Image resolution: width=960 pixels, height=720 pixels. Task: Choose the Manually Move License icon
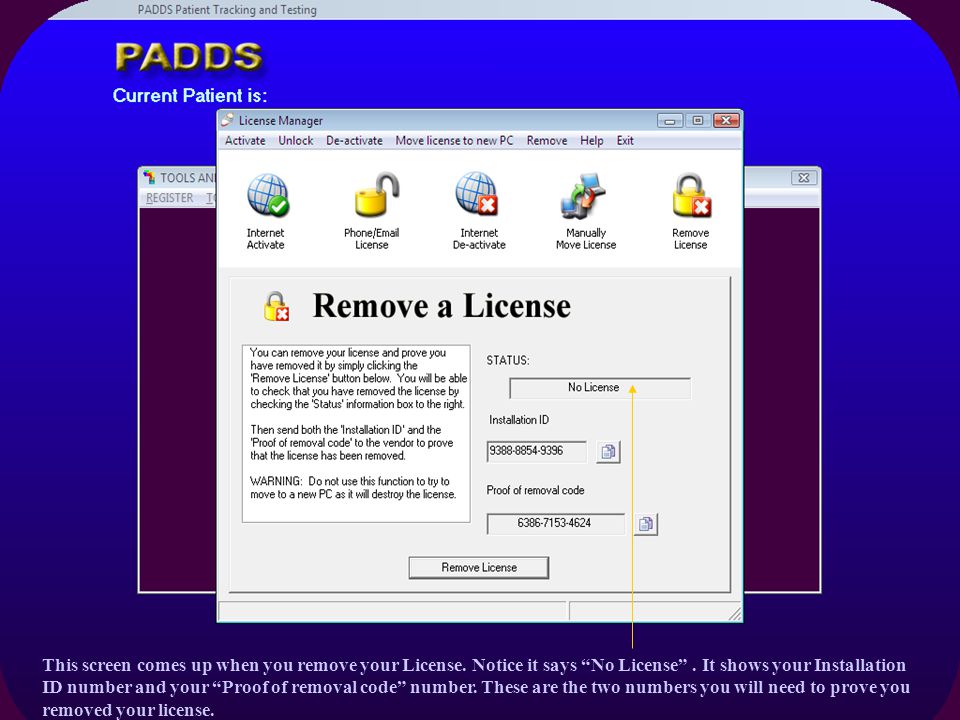click(583, 195)
